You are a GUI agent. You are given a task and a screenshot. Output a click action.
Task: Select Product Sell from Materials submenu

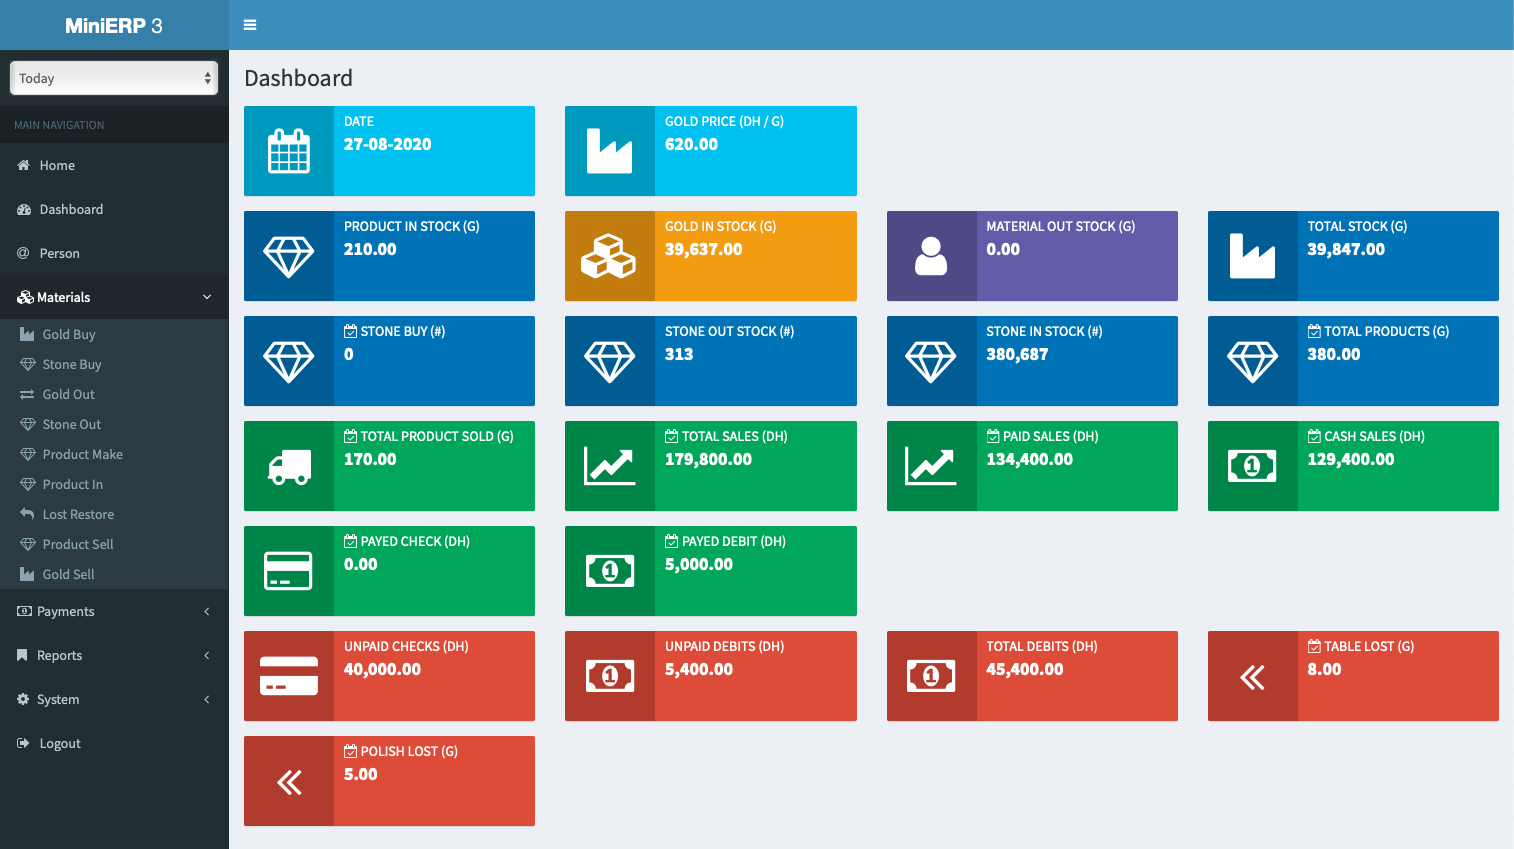click(x=78, y=544)
